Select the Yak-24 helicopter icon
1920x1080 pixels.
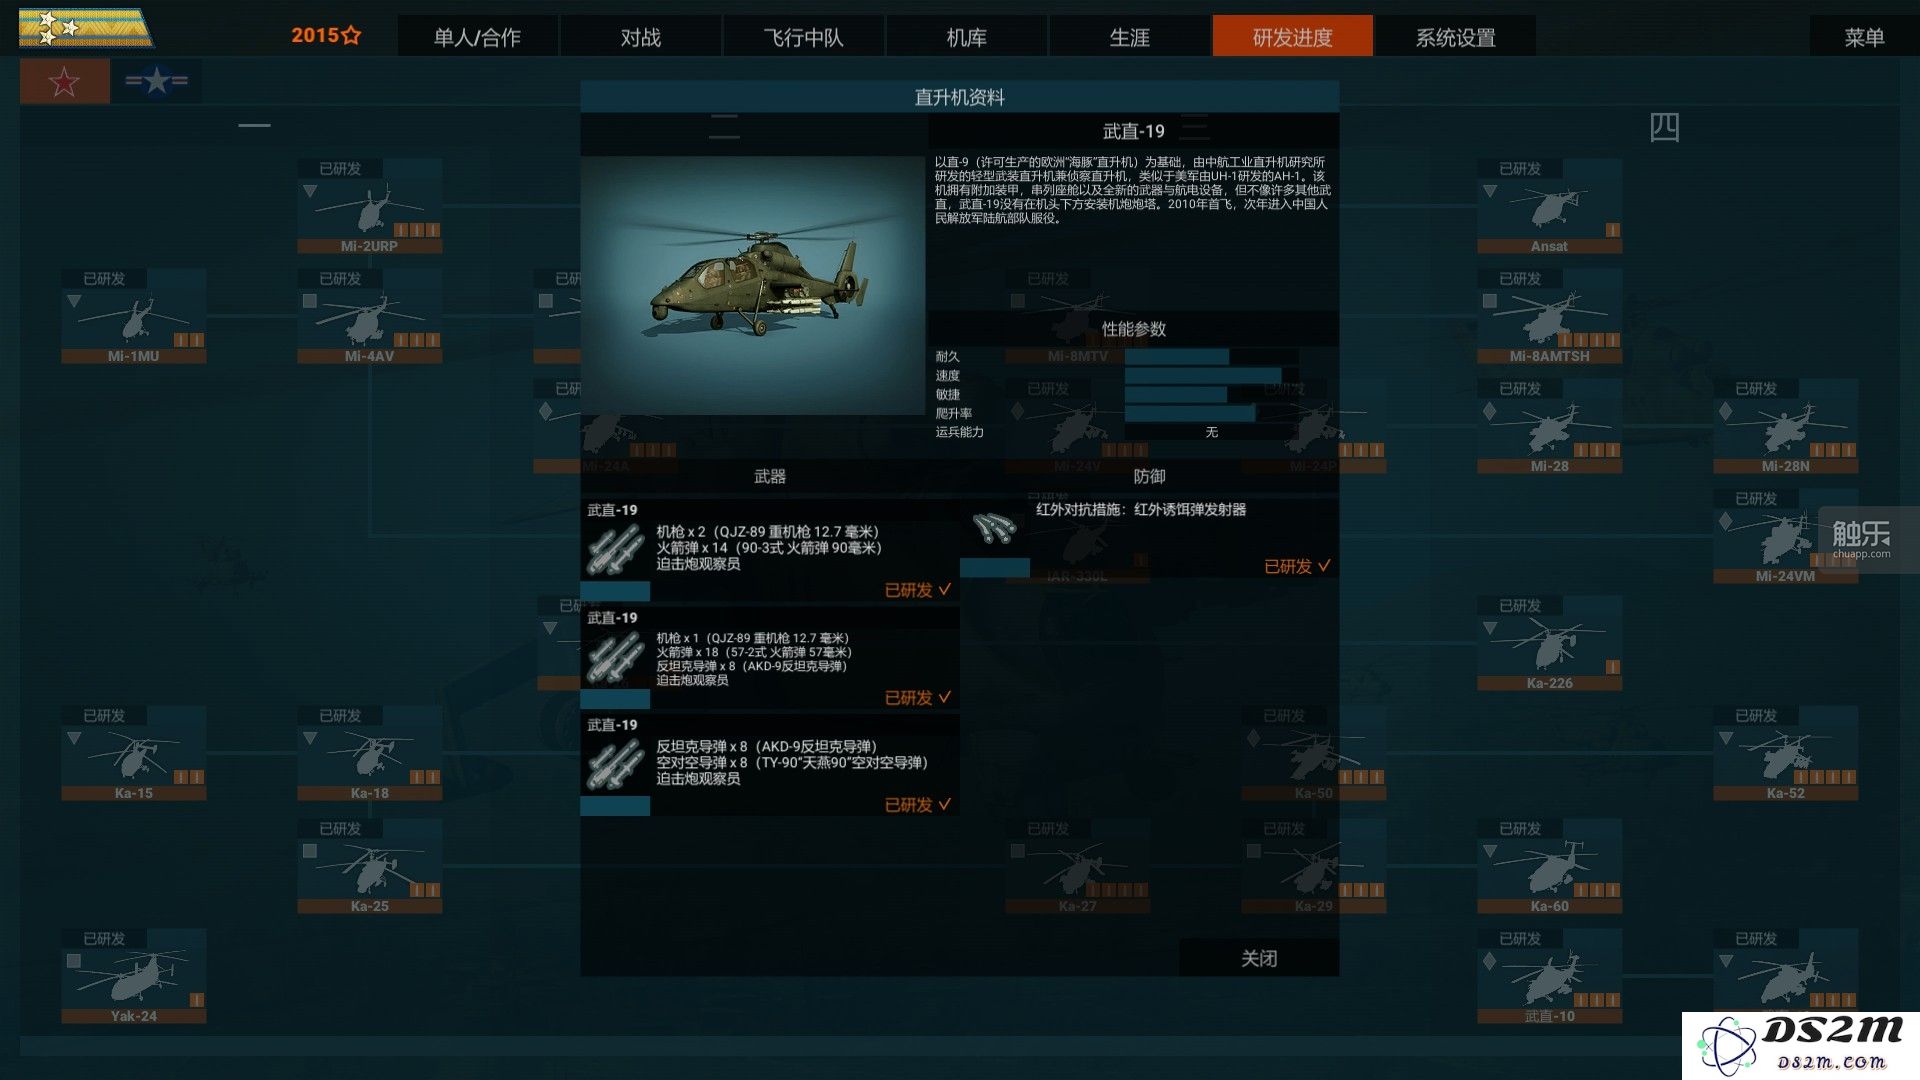(x=134, y=975)
